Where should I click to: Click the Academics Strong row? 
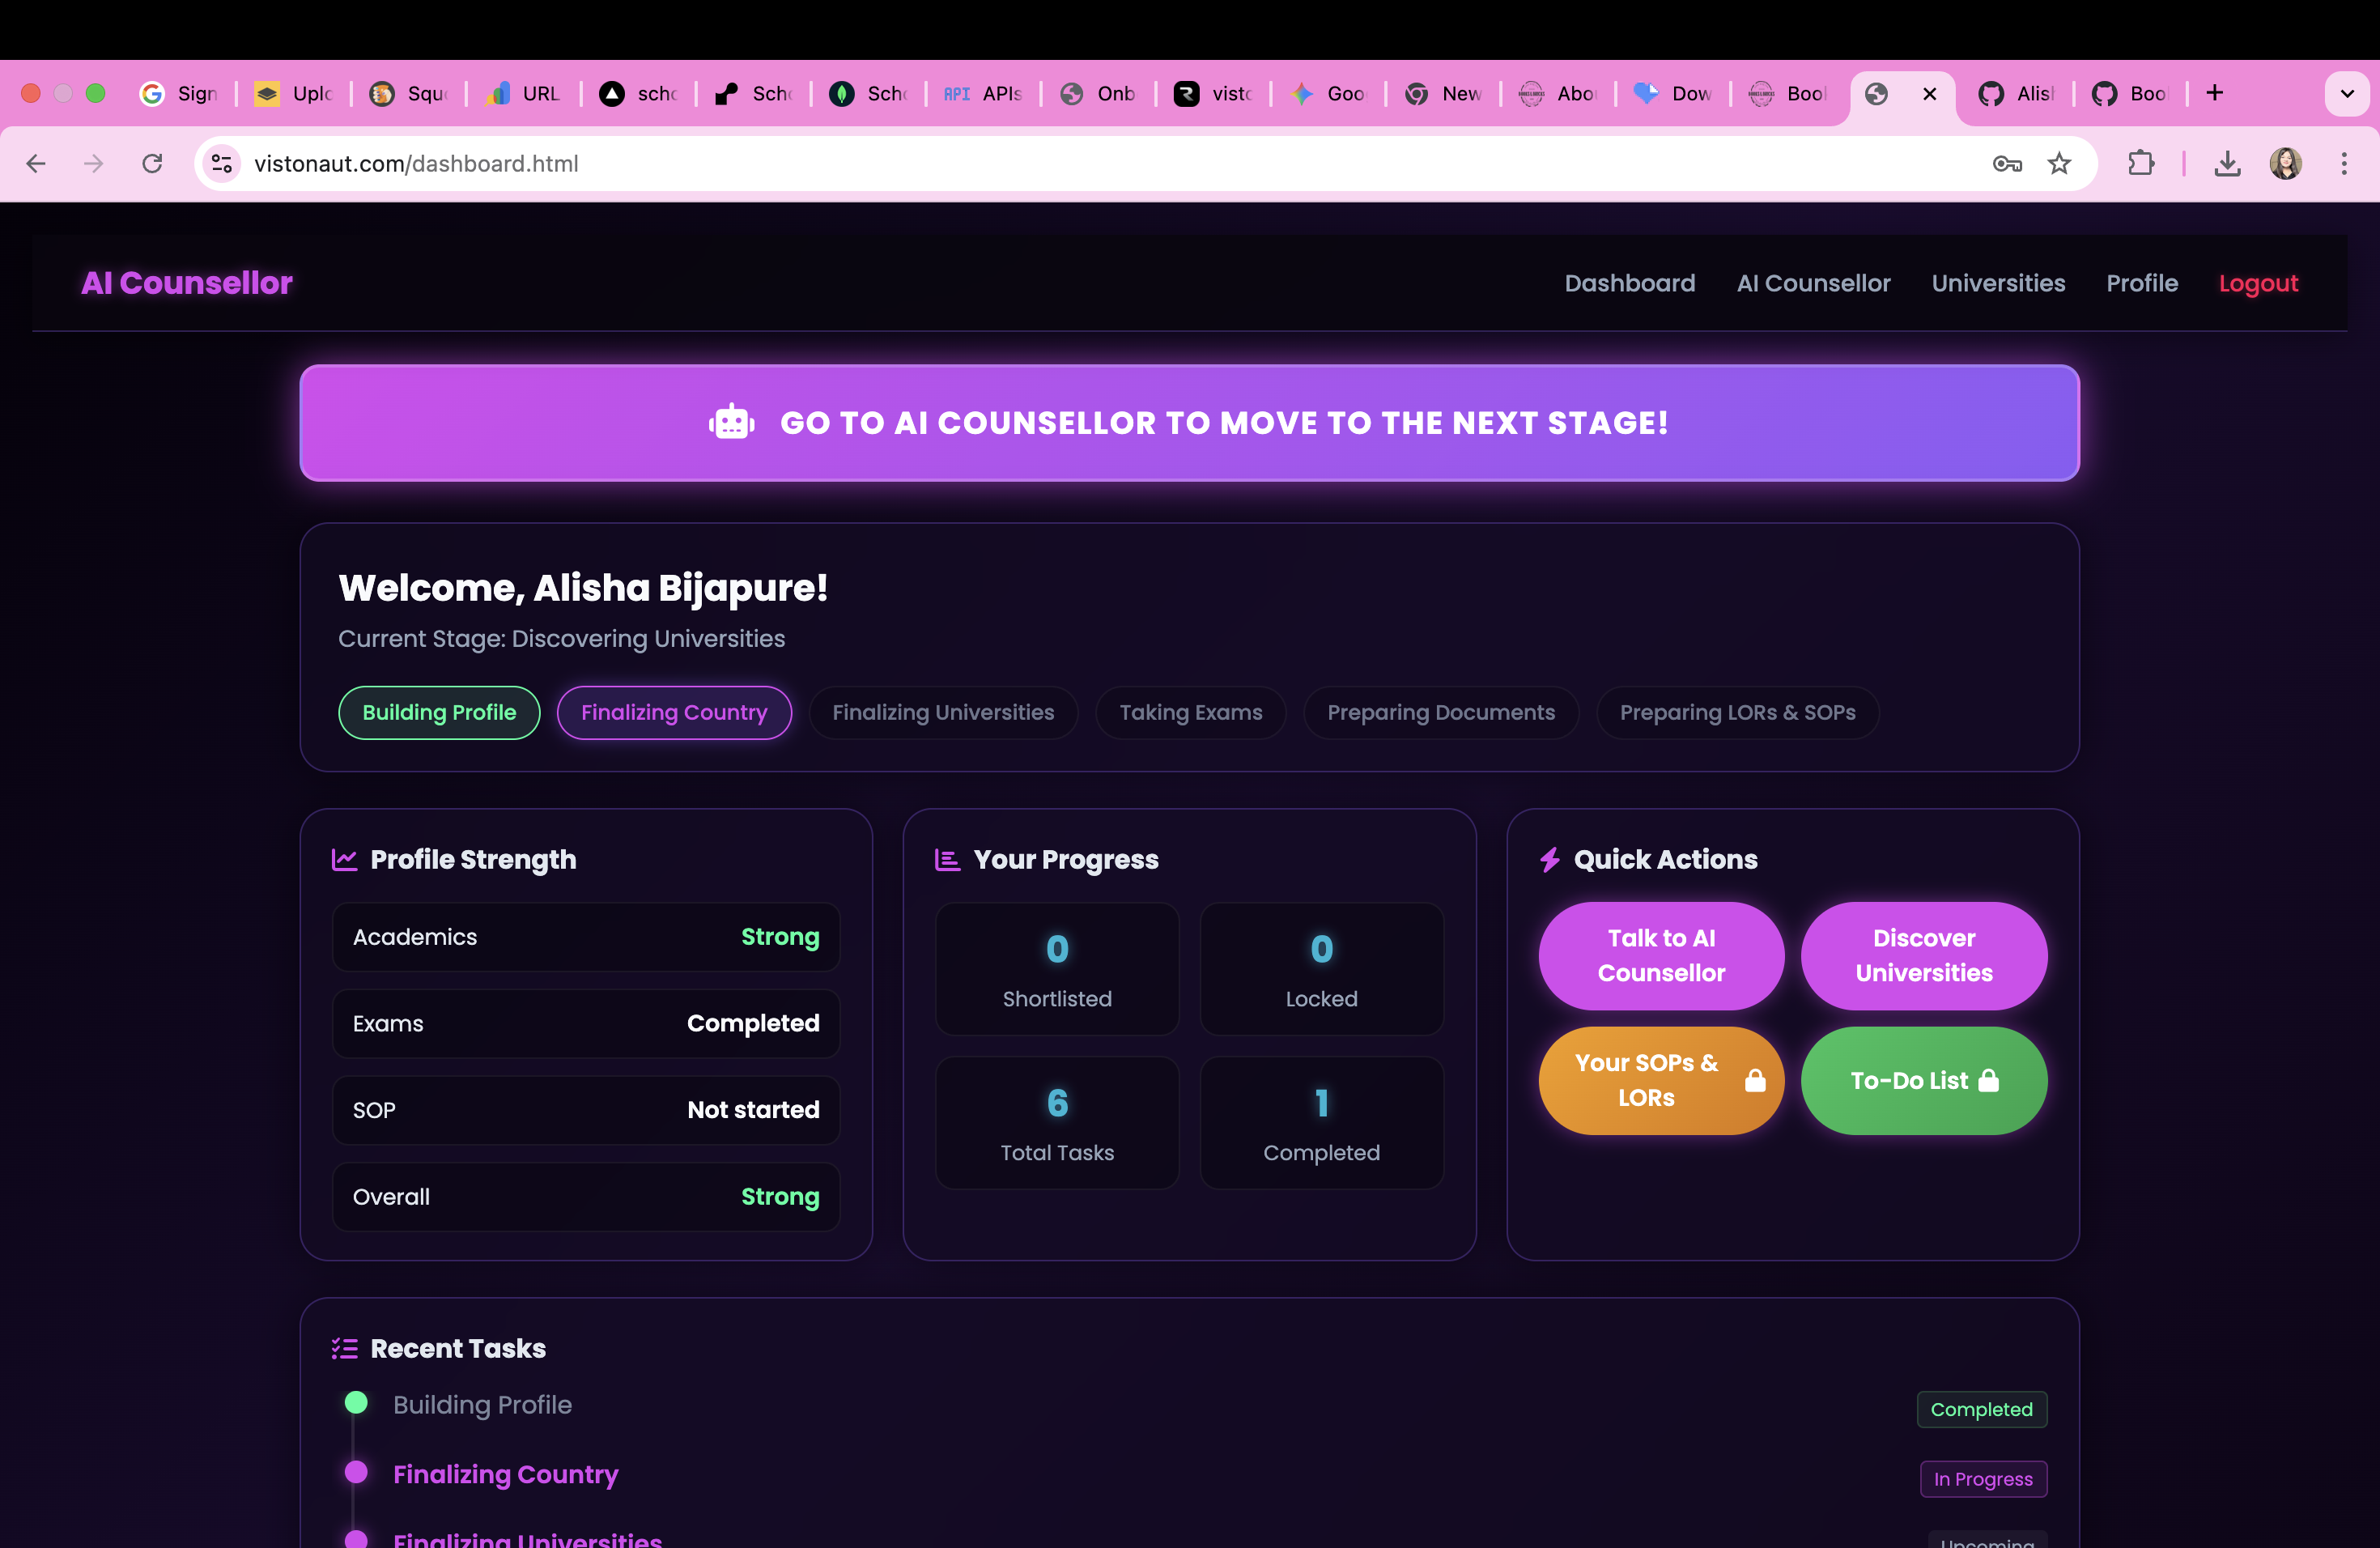586,937
